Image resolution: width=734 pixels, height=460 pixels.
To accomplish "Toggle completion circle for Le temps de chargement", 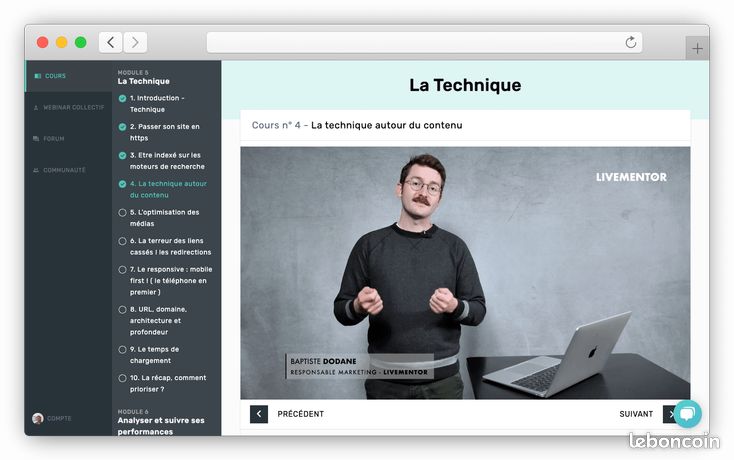I will [x=122, y=350].
